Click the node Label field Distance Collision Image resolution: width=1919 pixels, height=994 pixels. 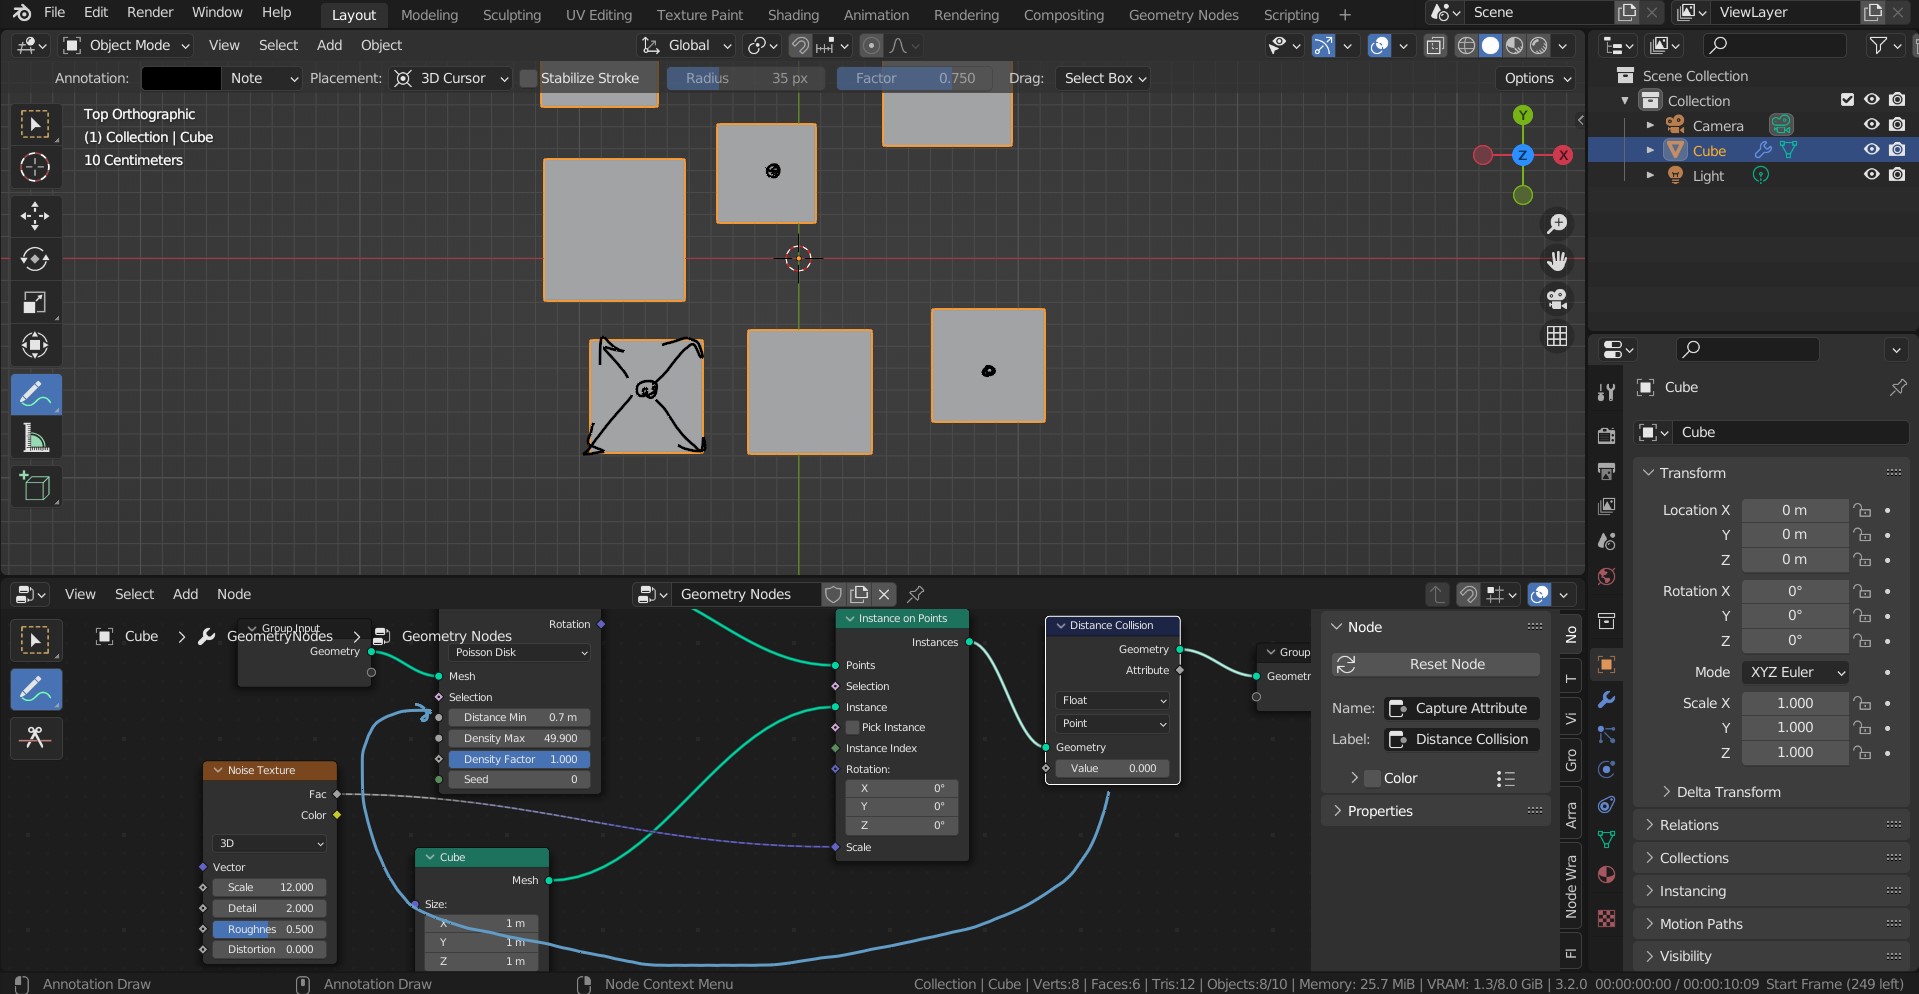[x=1462, y=739]
